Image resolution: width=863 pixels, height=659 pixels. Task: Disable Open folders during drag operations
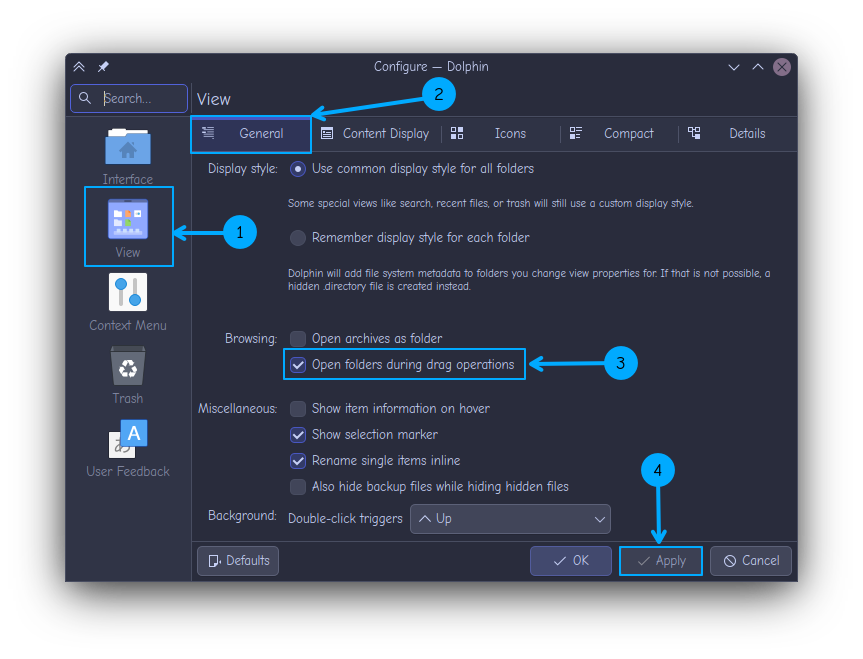[298, 365]
